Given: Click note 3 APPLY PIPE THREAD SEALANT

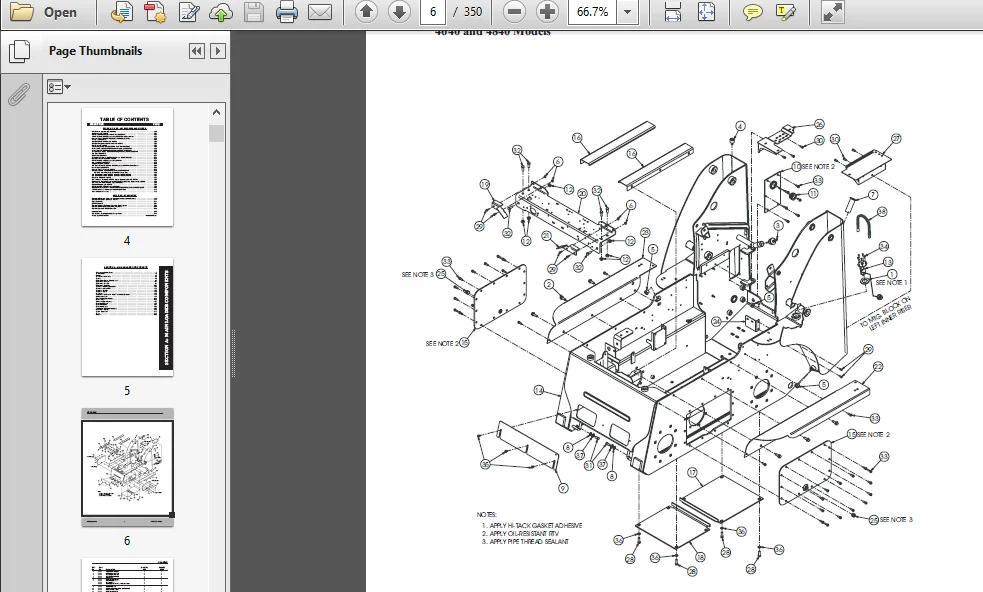Looking at the screenshot, I should pos(525,542).
